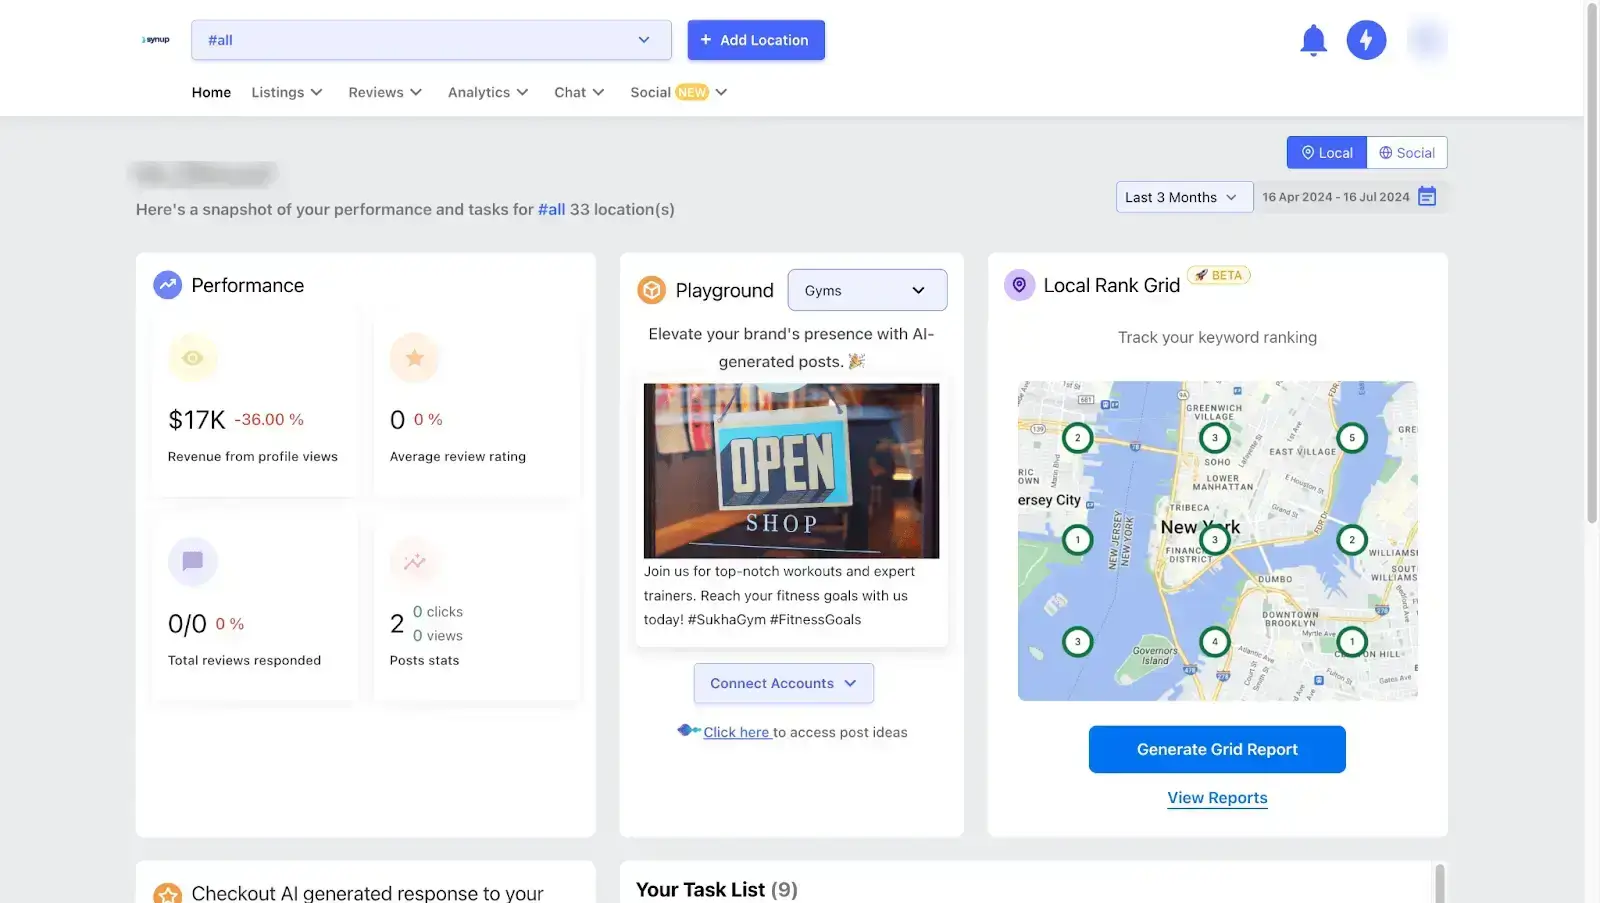Screen dimensions: 1600x903
Task: Click the page vertical scrollbar
Action: (1592, 262)
